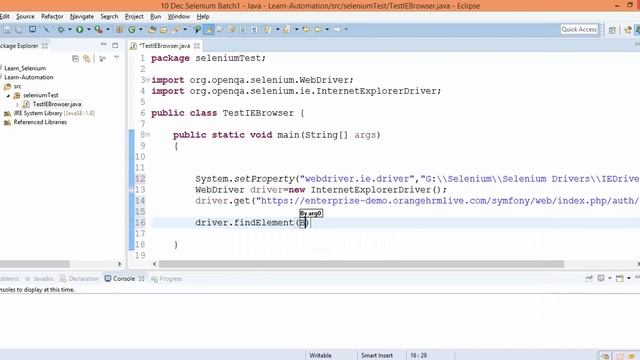Screen dimensions: 640x360
Task: Collapse the seleniumTest package node
Action: [x=8, y=95]
